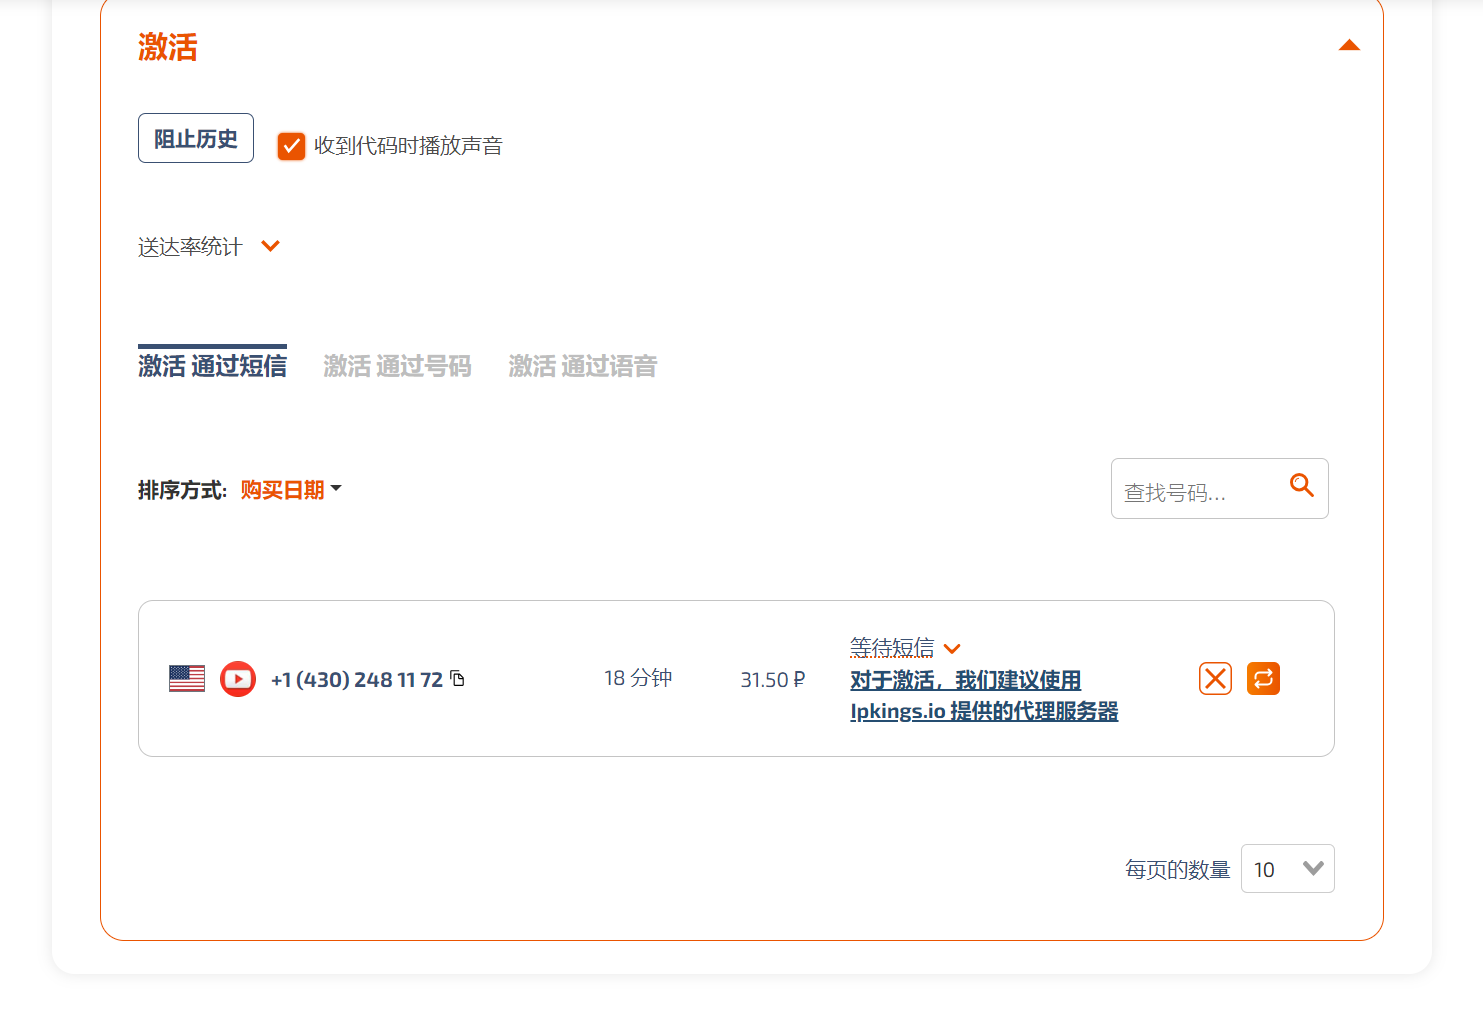
Task: Expand 送达率统计 chevron
Action: (x=270, y=246)
